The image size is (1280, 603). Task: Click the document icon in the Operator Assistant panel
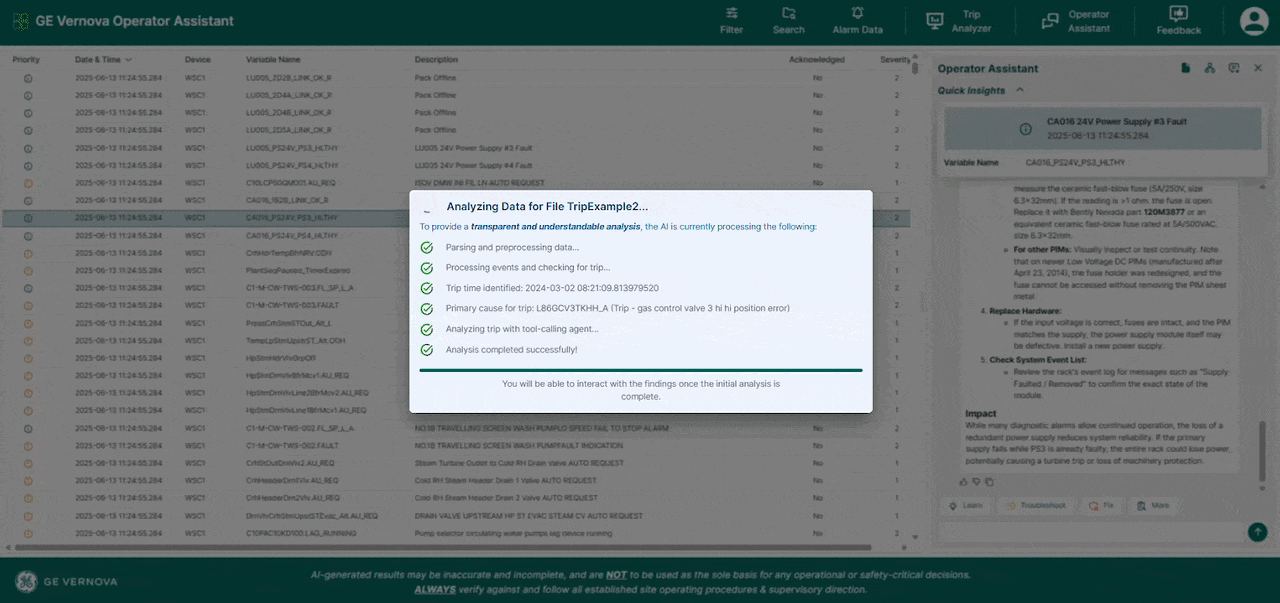pyautogui.click(x=1185, y=68)
